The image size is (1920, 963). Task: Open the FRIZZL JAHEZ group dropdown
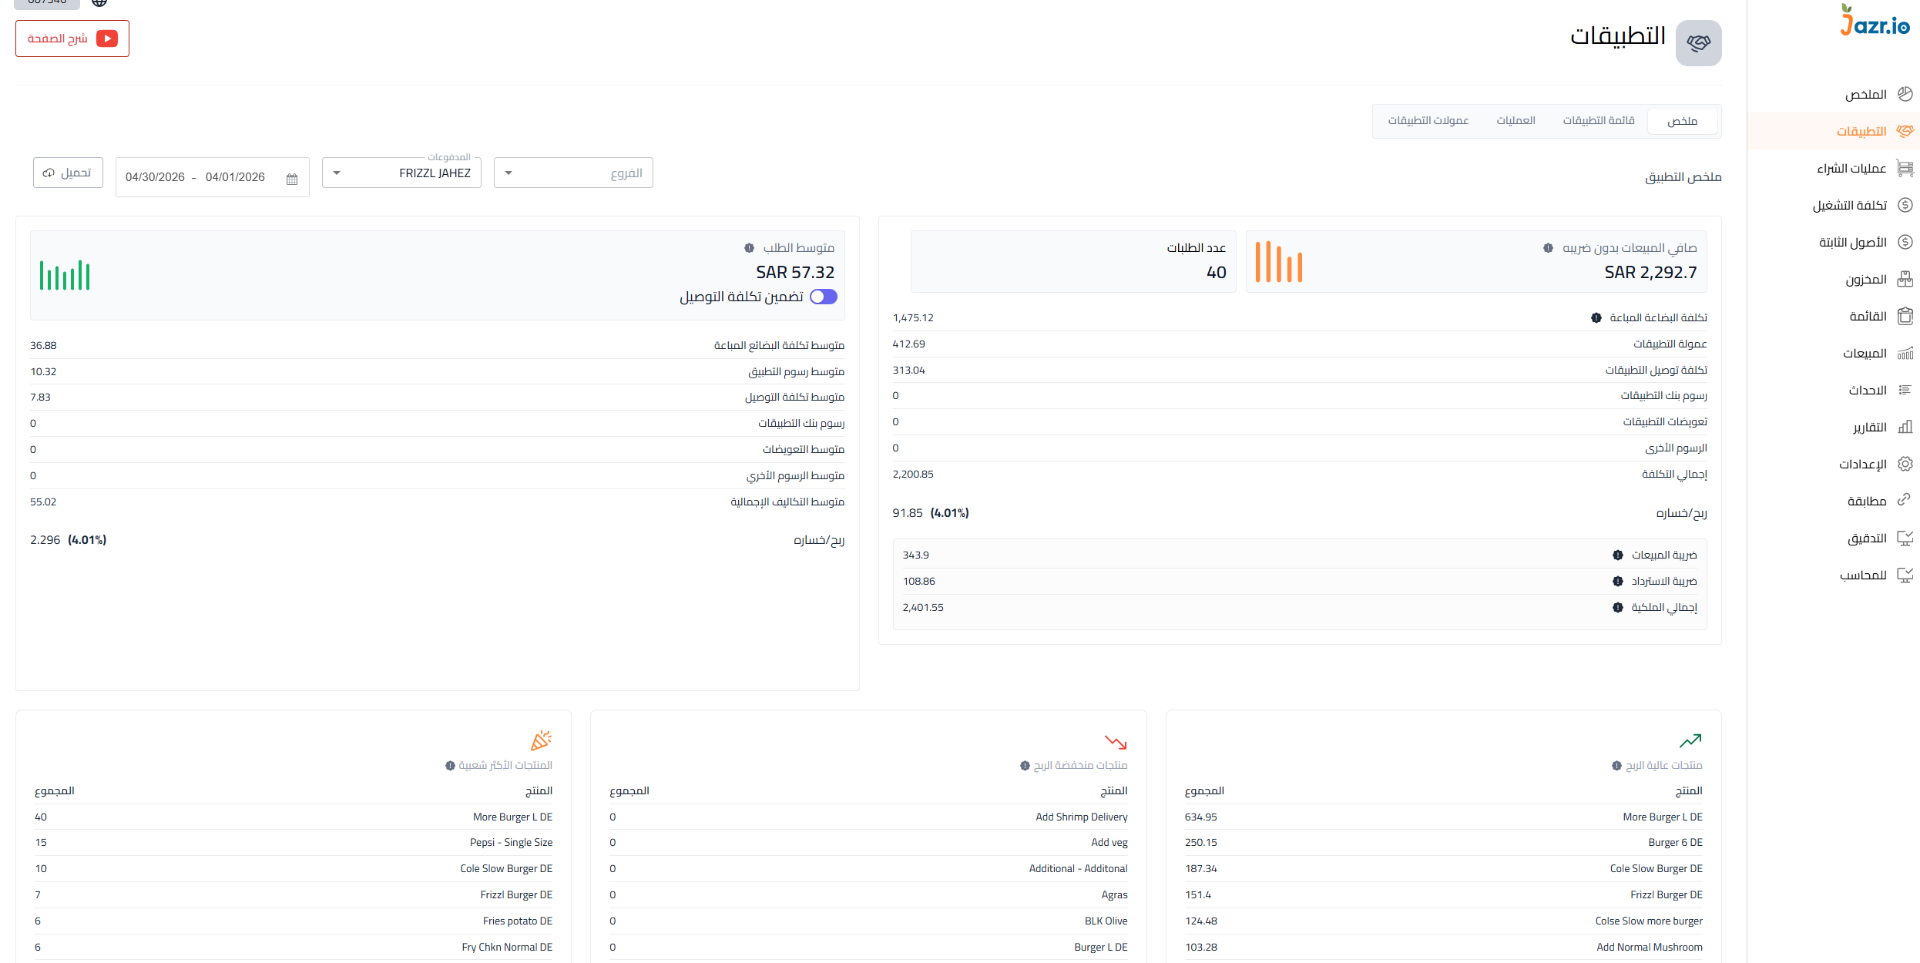pyautogui.click(x=402, y=173)
